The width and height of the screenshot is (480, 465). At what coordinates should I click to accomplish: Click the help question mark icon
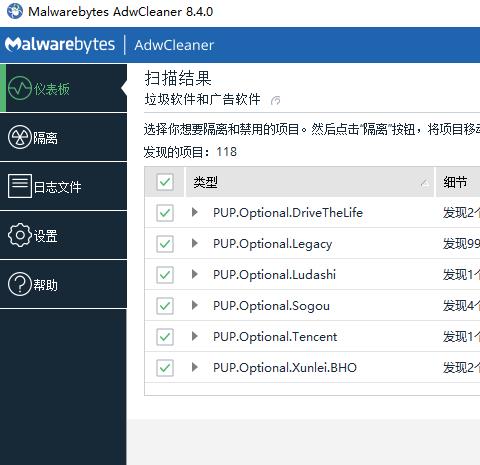[20, 284]
